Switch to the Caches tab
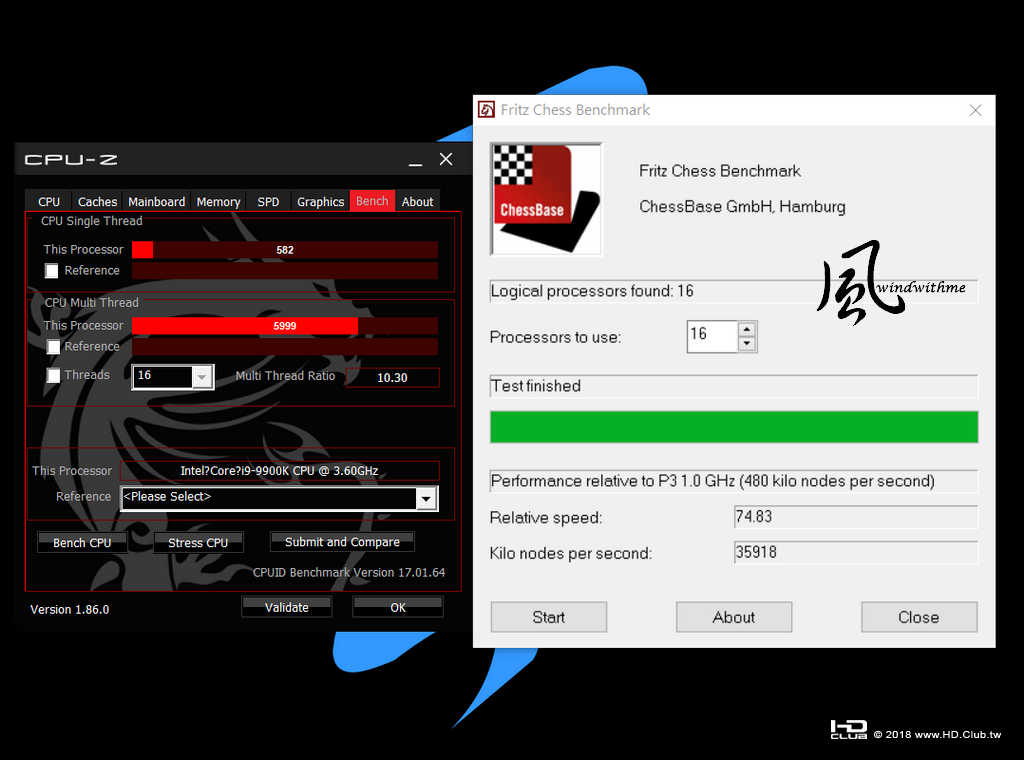 coord(97,202)
